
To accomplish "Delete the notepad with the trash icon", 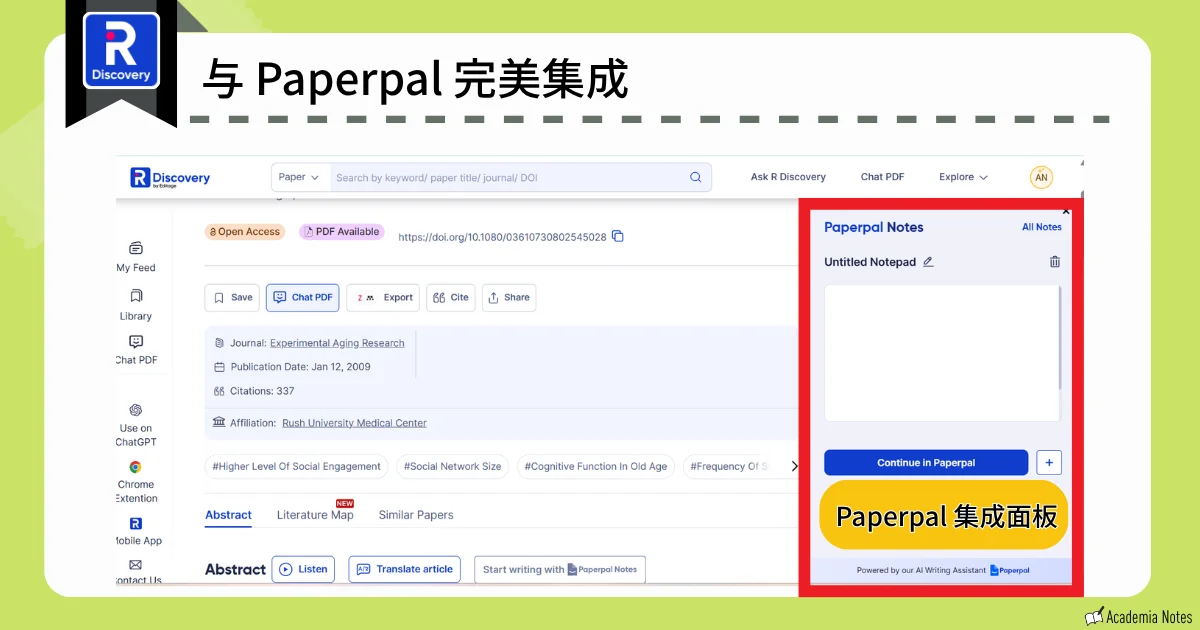I will click(x=1055, y=262).
